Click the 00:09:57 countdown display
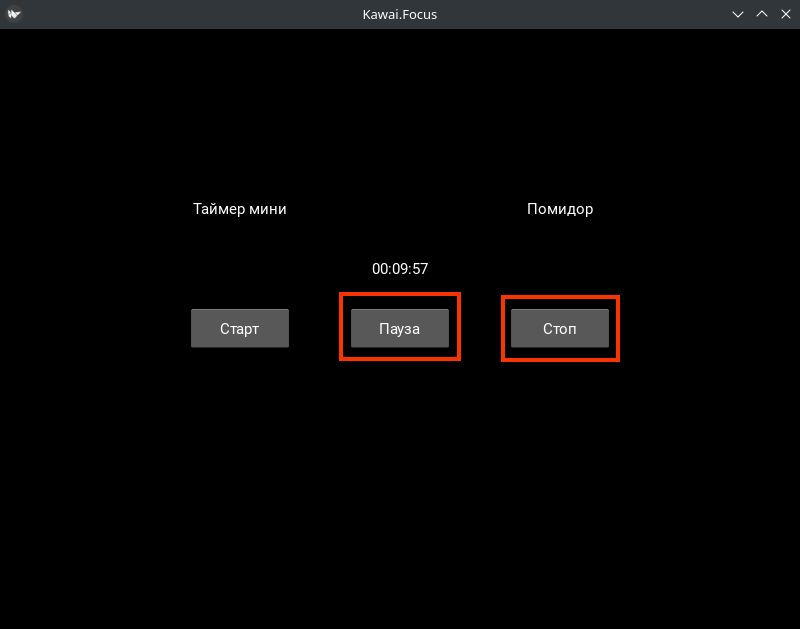The width and height of the screenshot is (800, 629). pyautogui.click(x=400, y=269)
